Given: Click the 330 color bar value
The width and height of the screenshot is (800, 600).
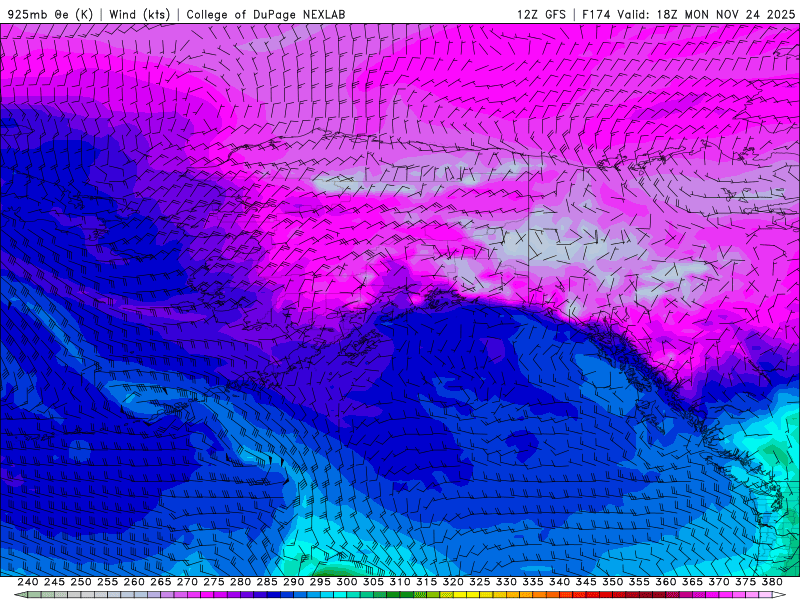Looking at the screenshot, I should coord(506,582).
